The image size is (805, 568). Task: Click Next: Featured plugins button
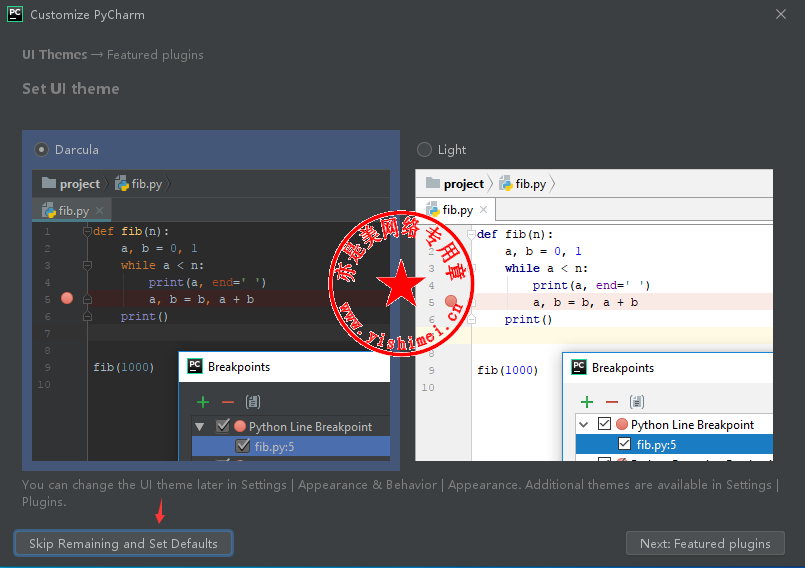click(x=705, y=543)
